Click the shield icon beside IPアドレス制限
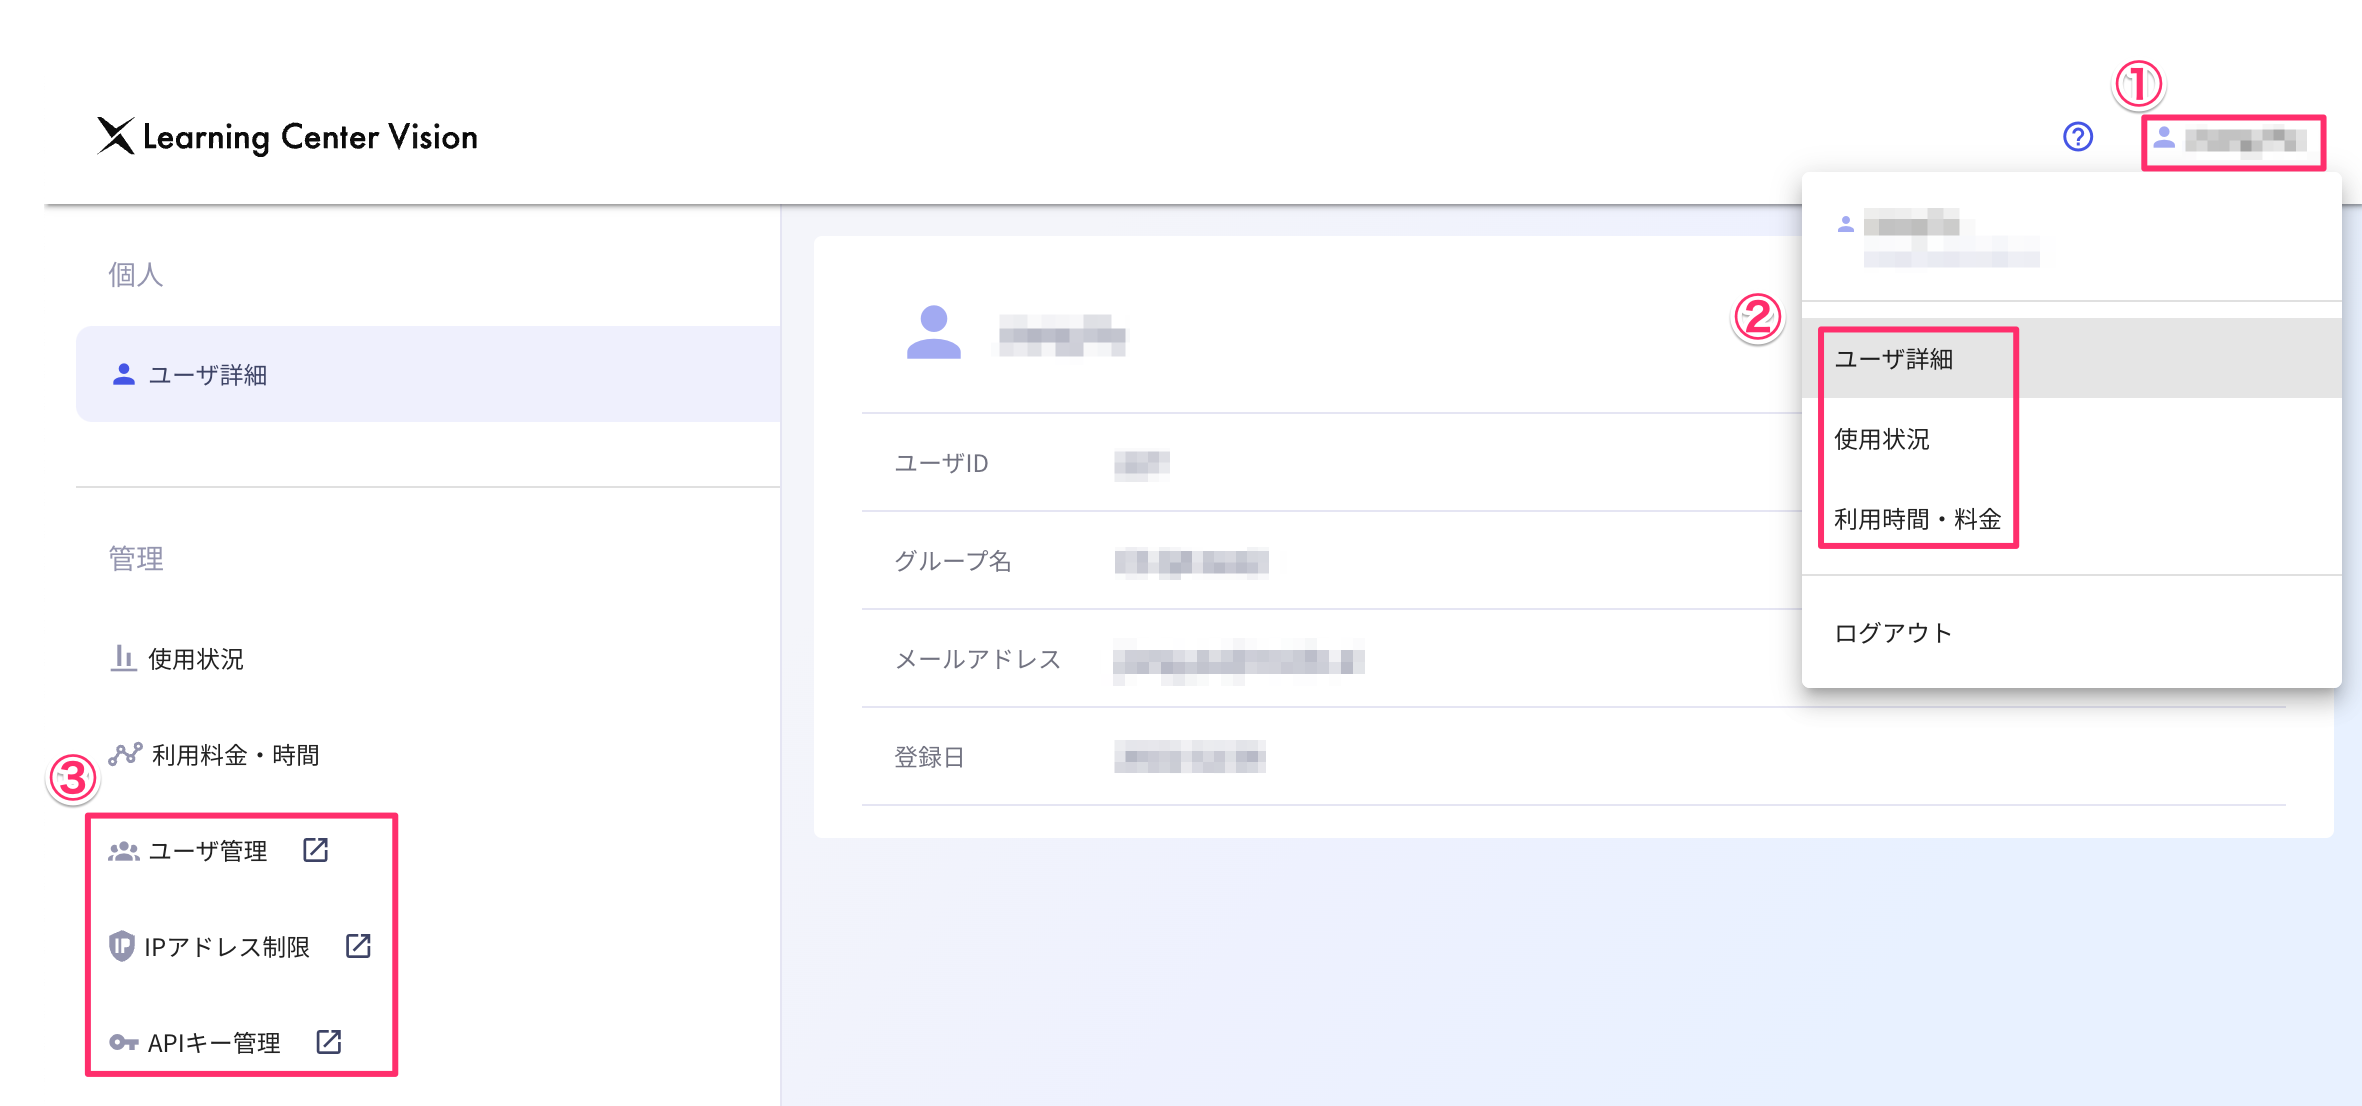 [120, 946]
